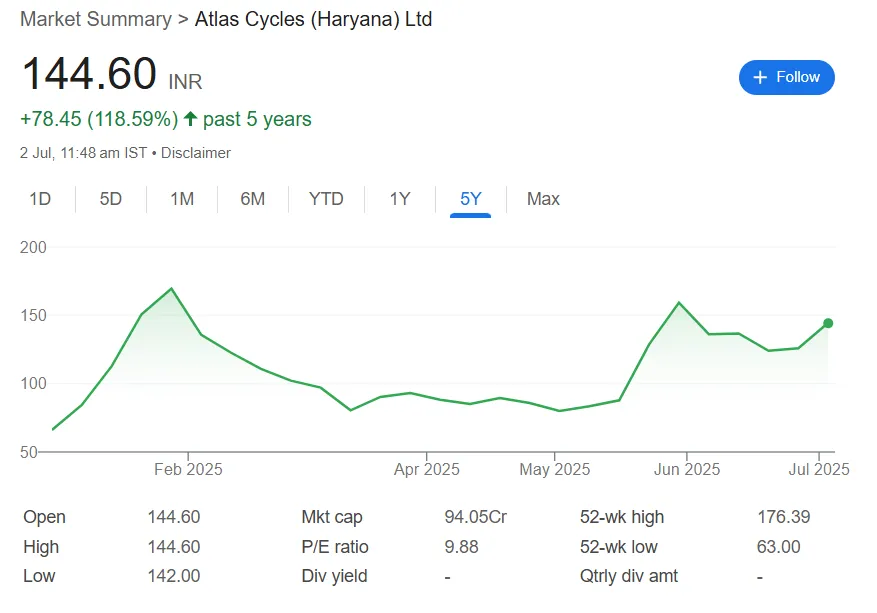Click the 52-wk low value 63.00
This screenshot has width=877, height=613.
pos(779,546)
